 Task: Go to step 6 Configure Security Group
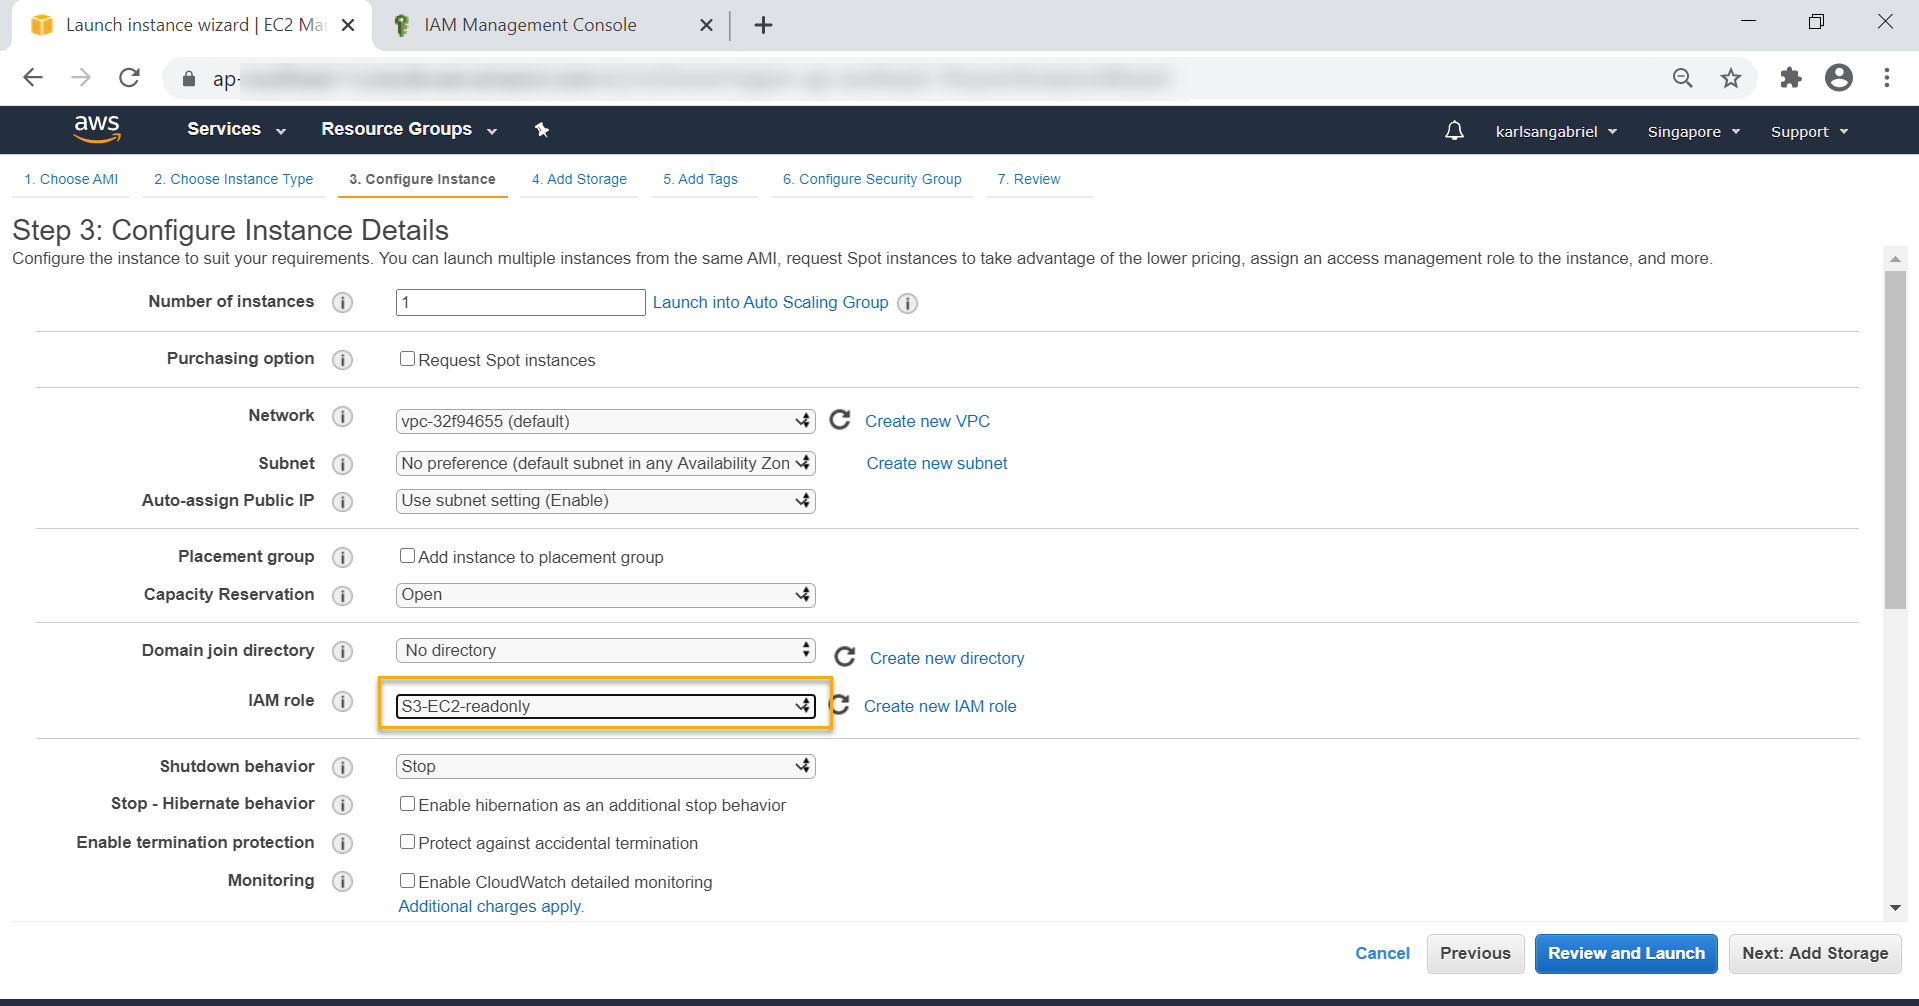pos(872,179)
